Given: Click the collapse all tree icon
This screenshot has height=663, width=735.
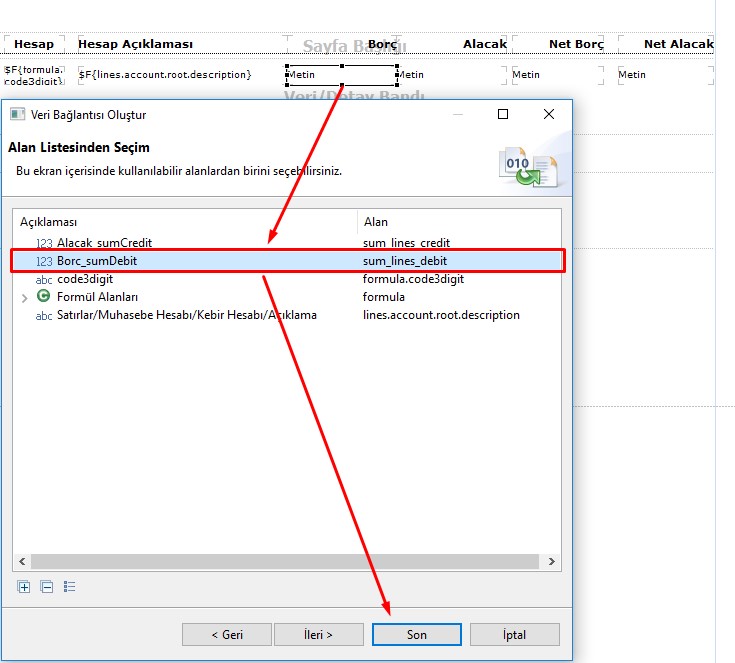Looking at the screenshot, I should pyautogui.click(x=46, y=587).
